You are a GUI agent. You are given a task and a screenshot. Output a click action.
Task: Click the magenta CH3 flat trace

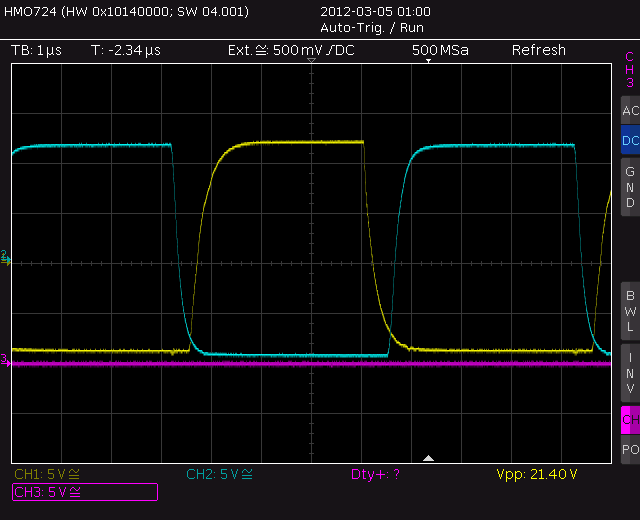click(x=311, y=363)
